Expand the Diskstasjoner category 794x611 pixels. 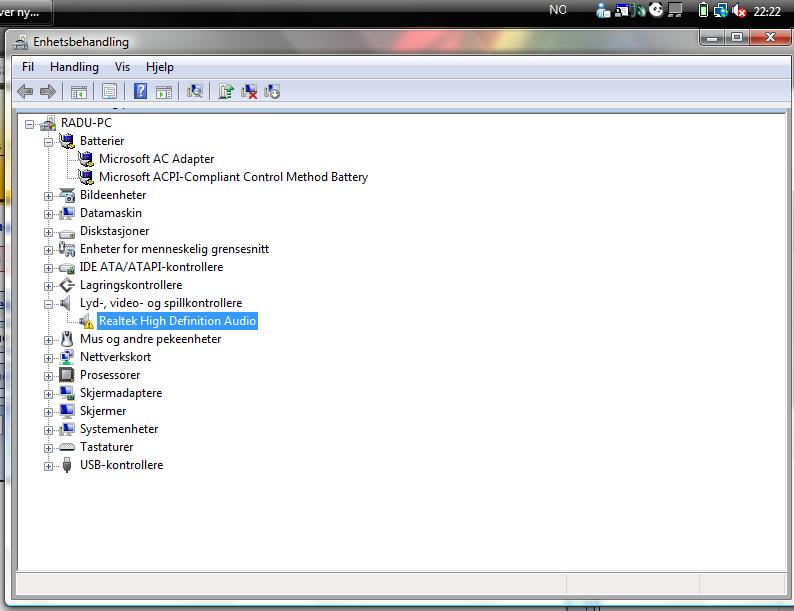(x=48, y=232)
